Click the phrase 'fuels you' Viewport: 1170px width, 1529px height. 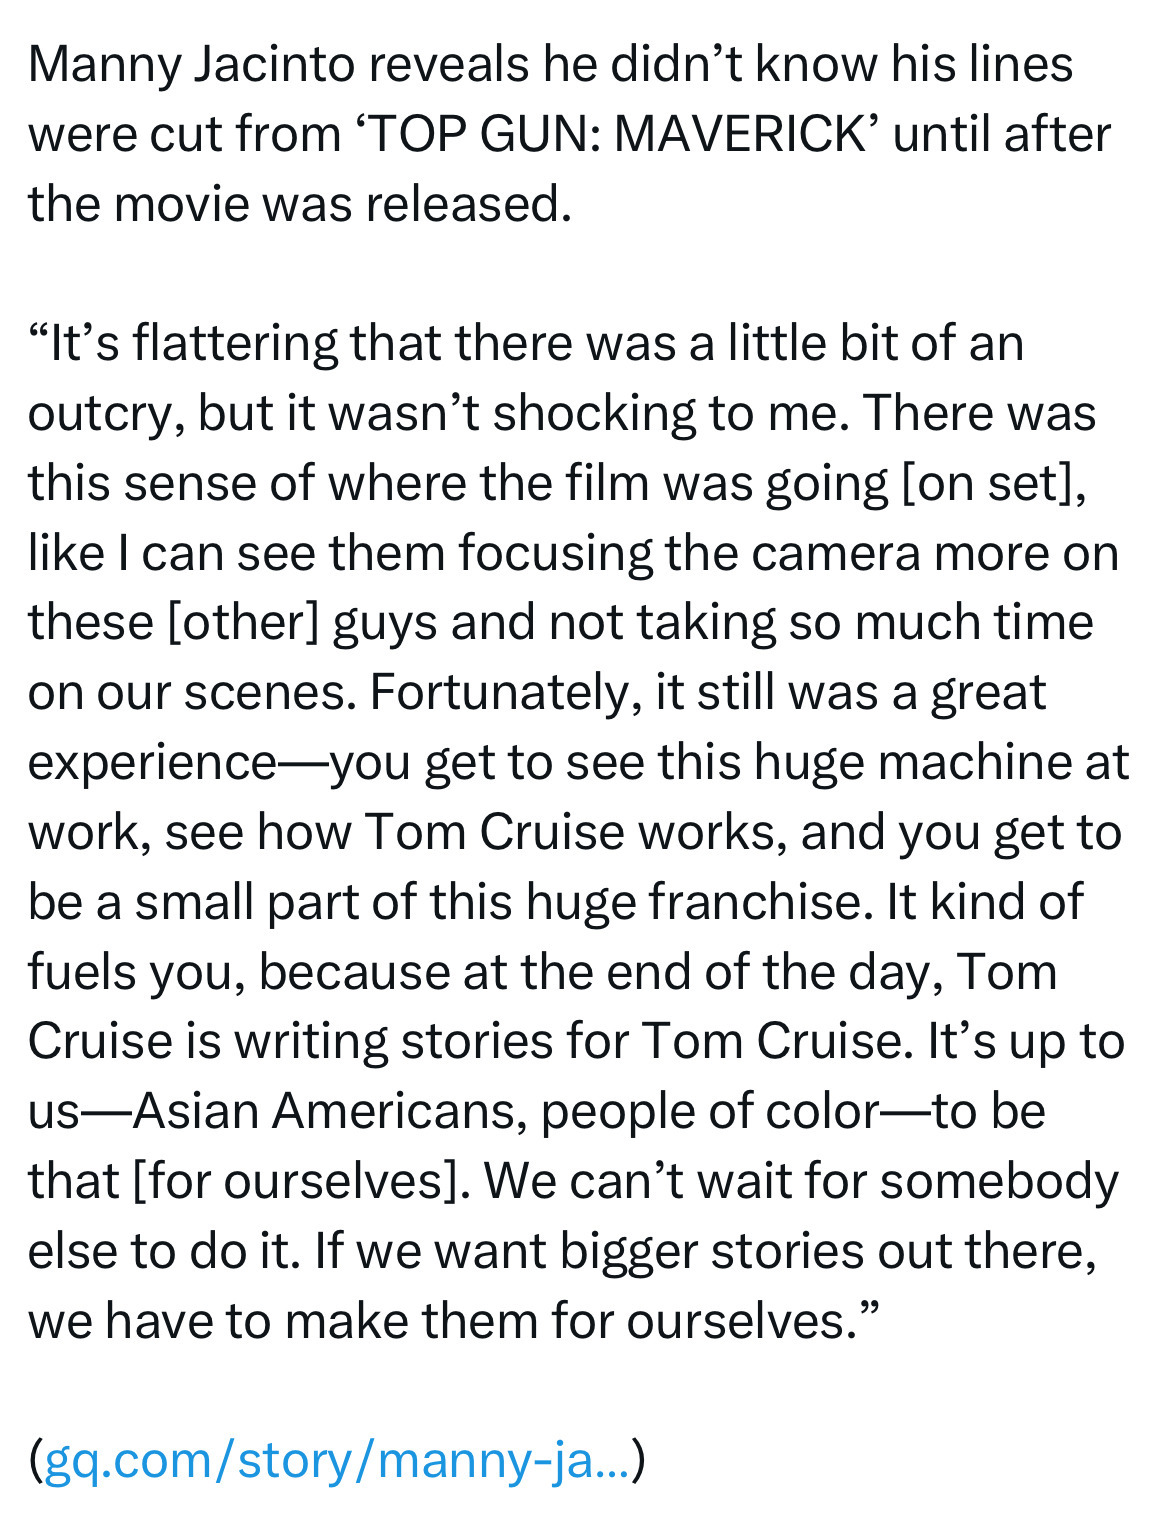(136, 972)
